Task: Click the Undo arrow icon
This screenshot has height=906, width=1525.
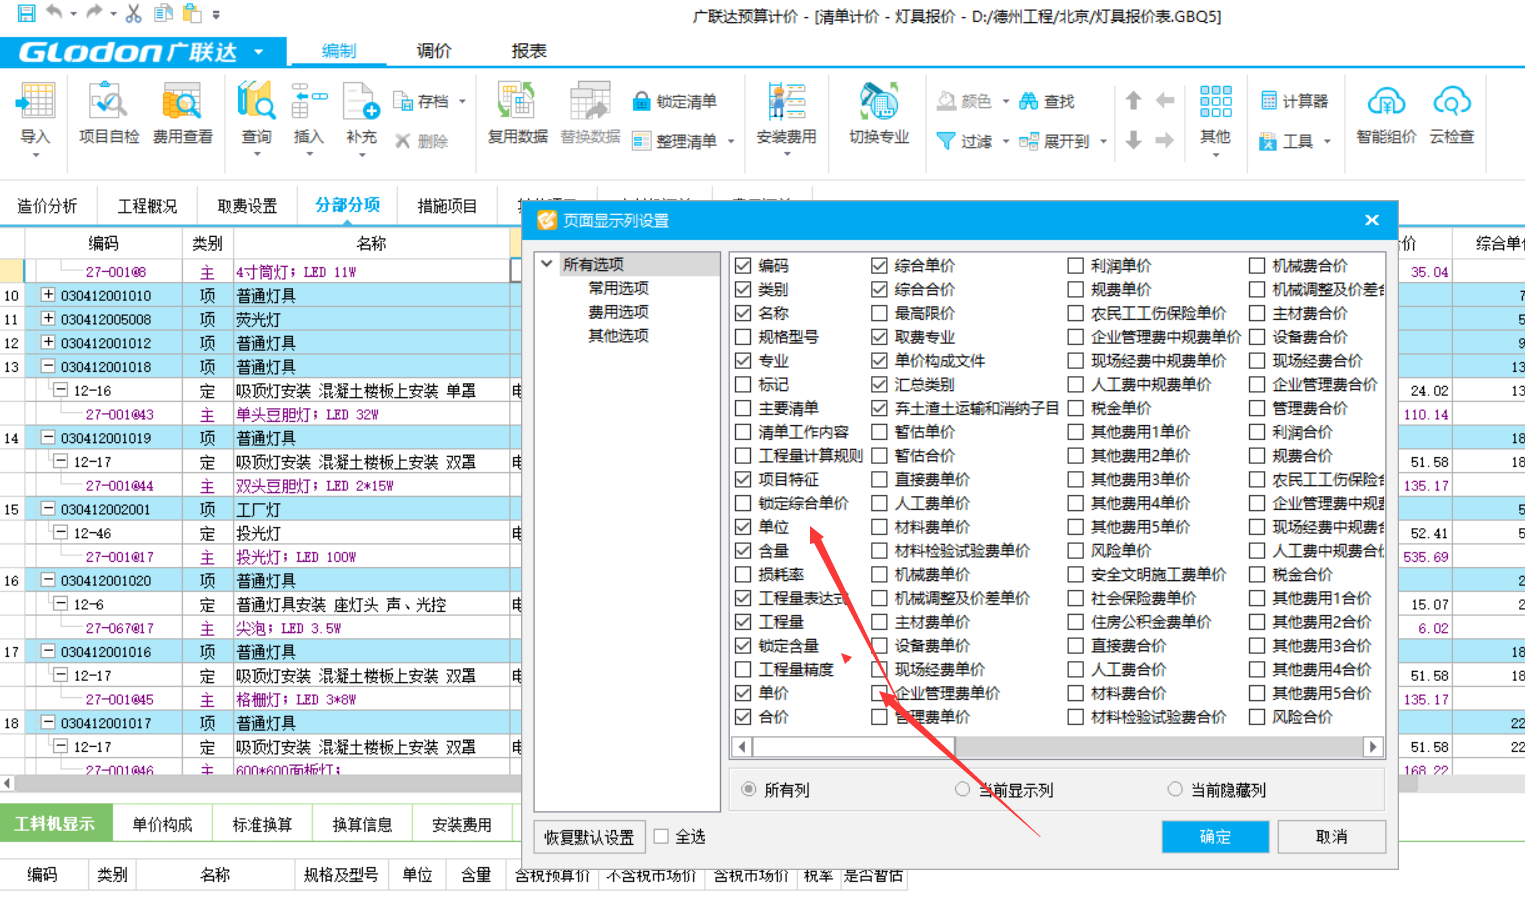Action: coord(54,12)
